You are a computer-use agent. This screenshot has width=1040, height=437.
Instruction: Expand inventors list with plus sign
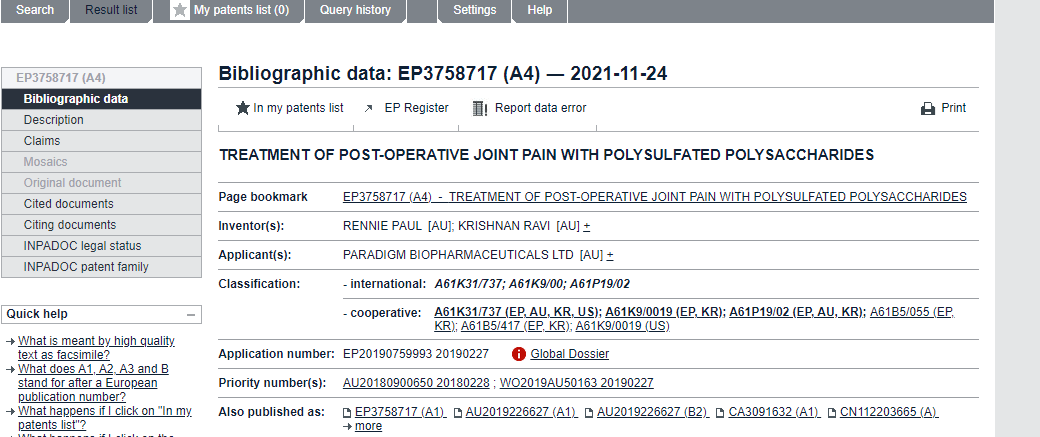point(587,226)
